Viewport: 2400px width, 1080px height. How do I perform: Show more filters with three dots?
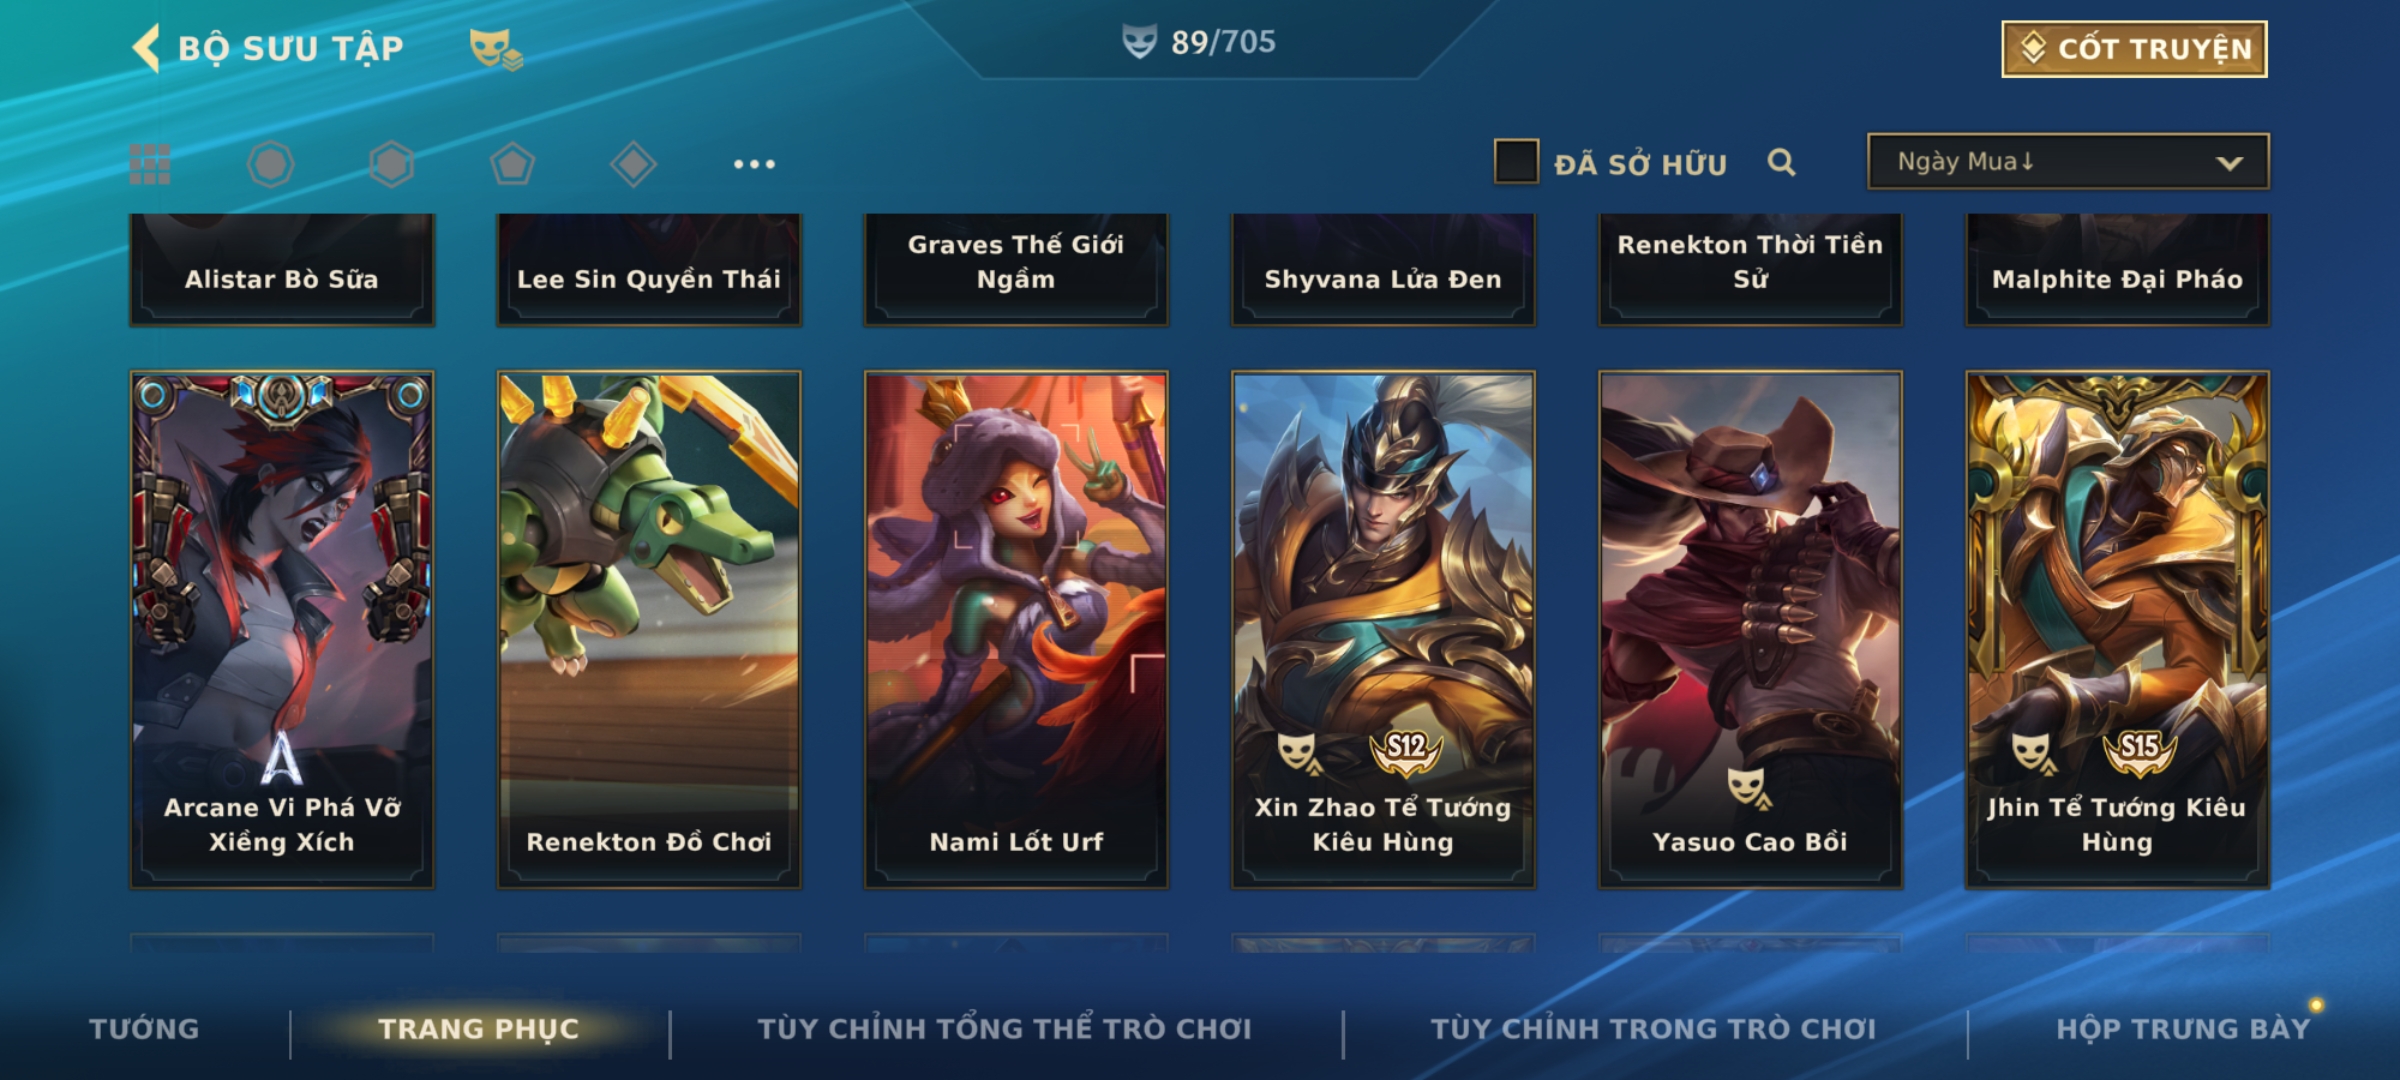pos(754,164)
